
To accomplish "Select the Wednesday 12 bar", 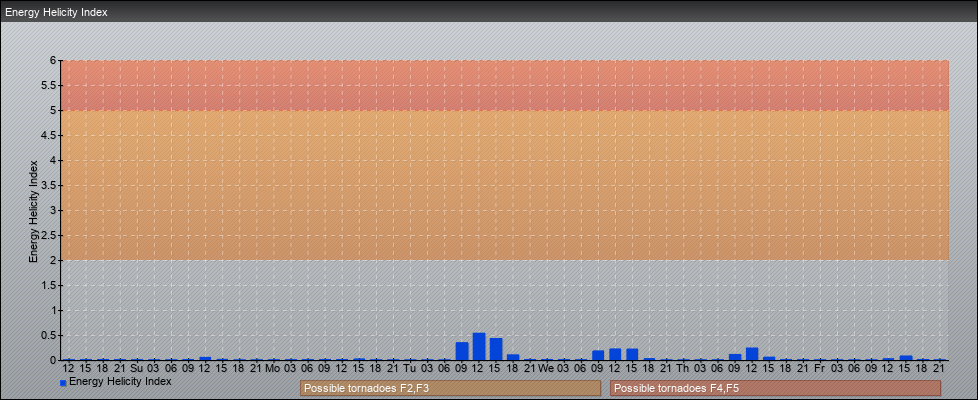I will click(616, 354).
